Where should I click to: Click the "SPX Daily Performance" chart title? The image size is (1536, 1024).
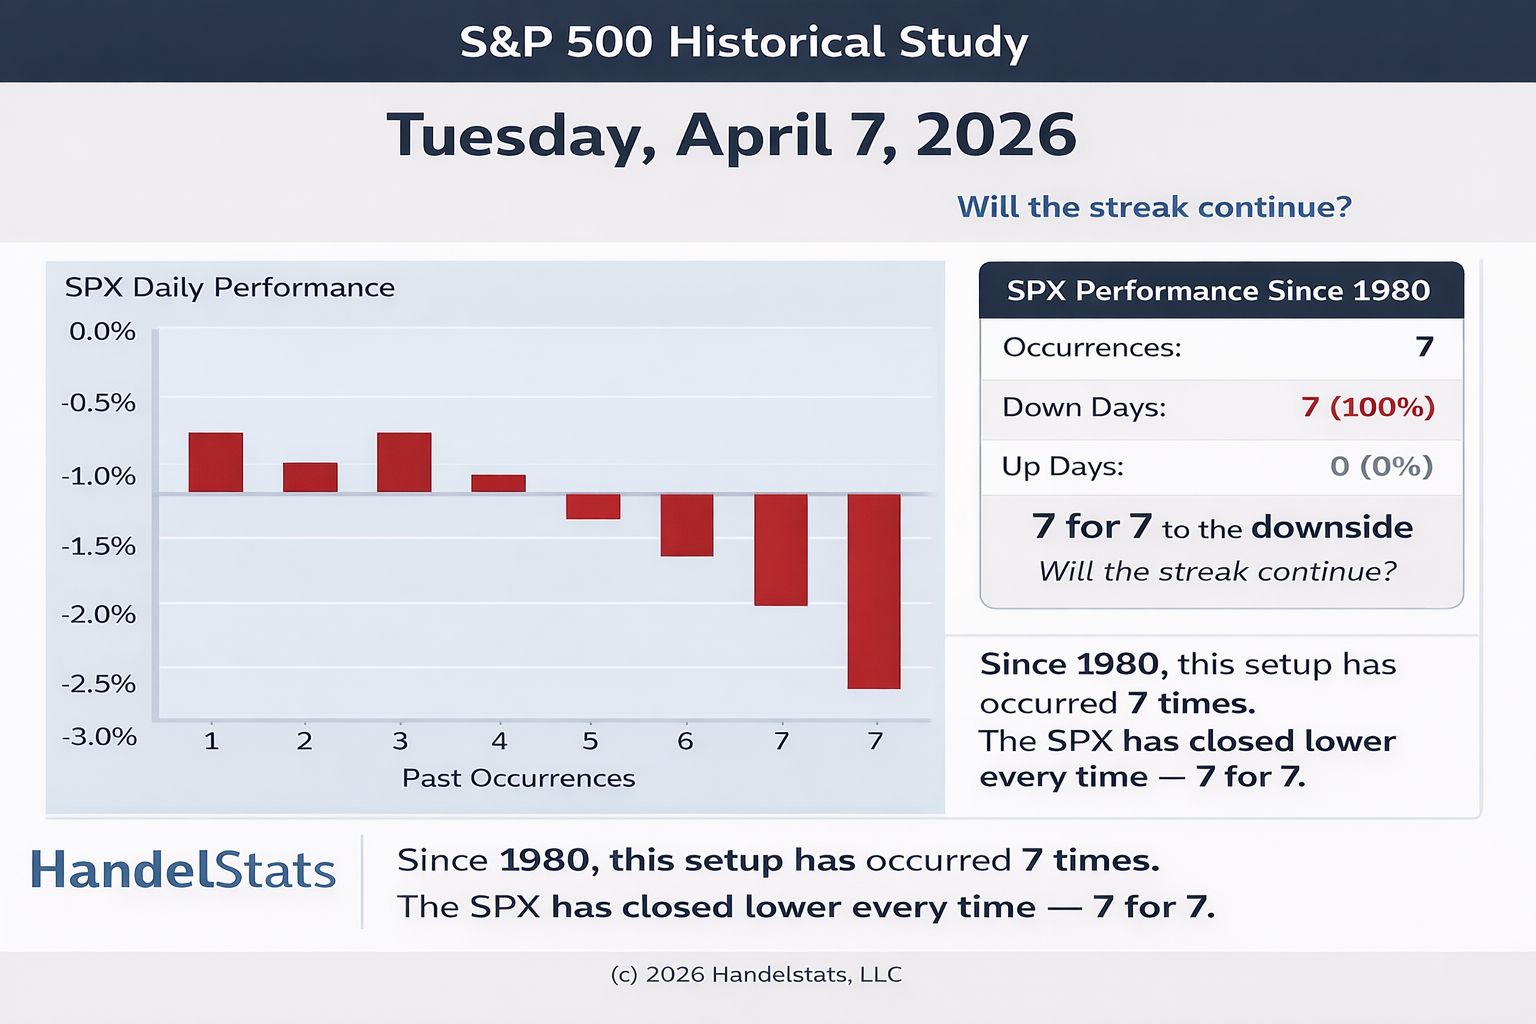(230, 288)
